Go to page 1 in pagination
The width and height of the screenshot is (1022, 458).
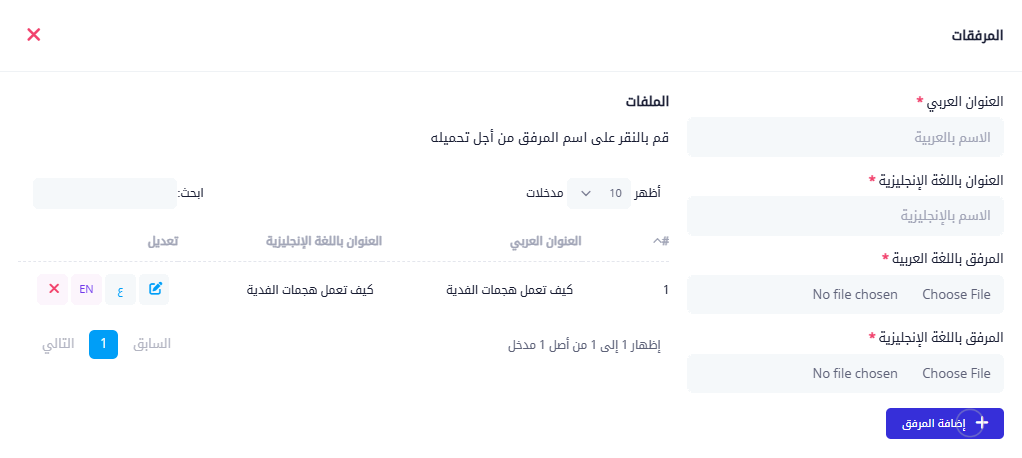click(x=104, y=344)
